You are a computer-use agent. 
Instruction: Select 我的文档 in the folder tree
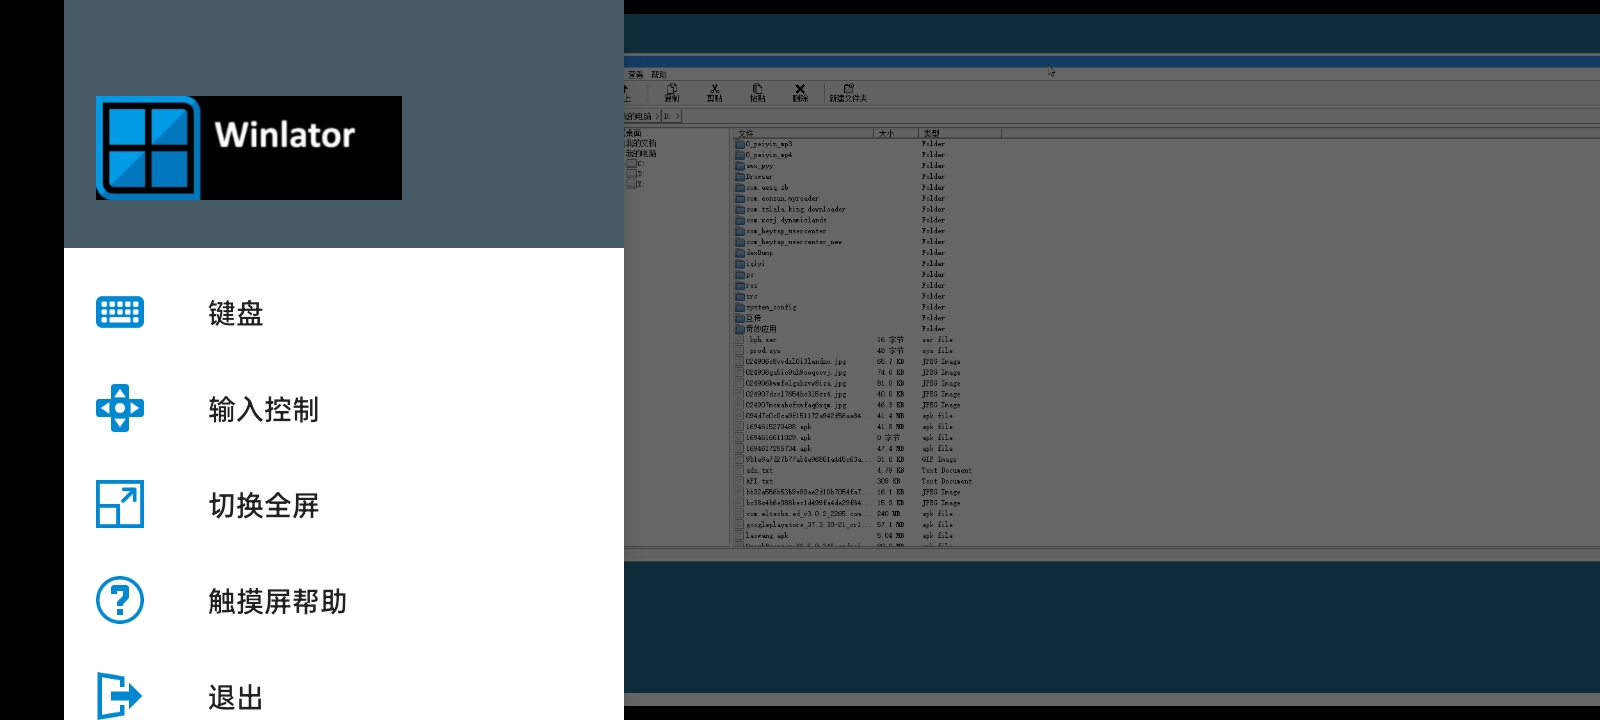pyautogui.click(x=641, y=144)
